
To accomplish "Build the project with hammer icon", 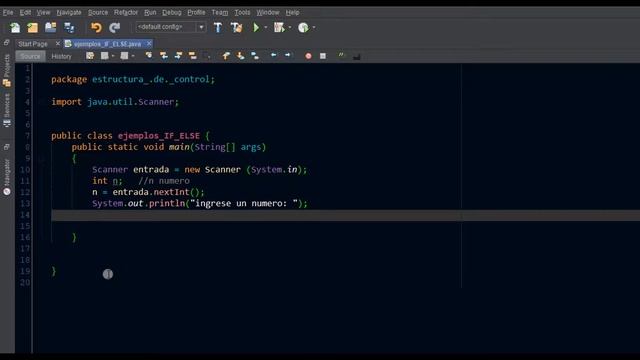I will (x=218, y=27).
